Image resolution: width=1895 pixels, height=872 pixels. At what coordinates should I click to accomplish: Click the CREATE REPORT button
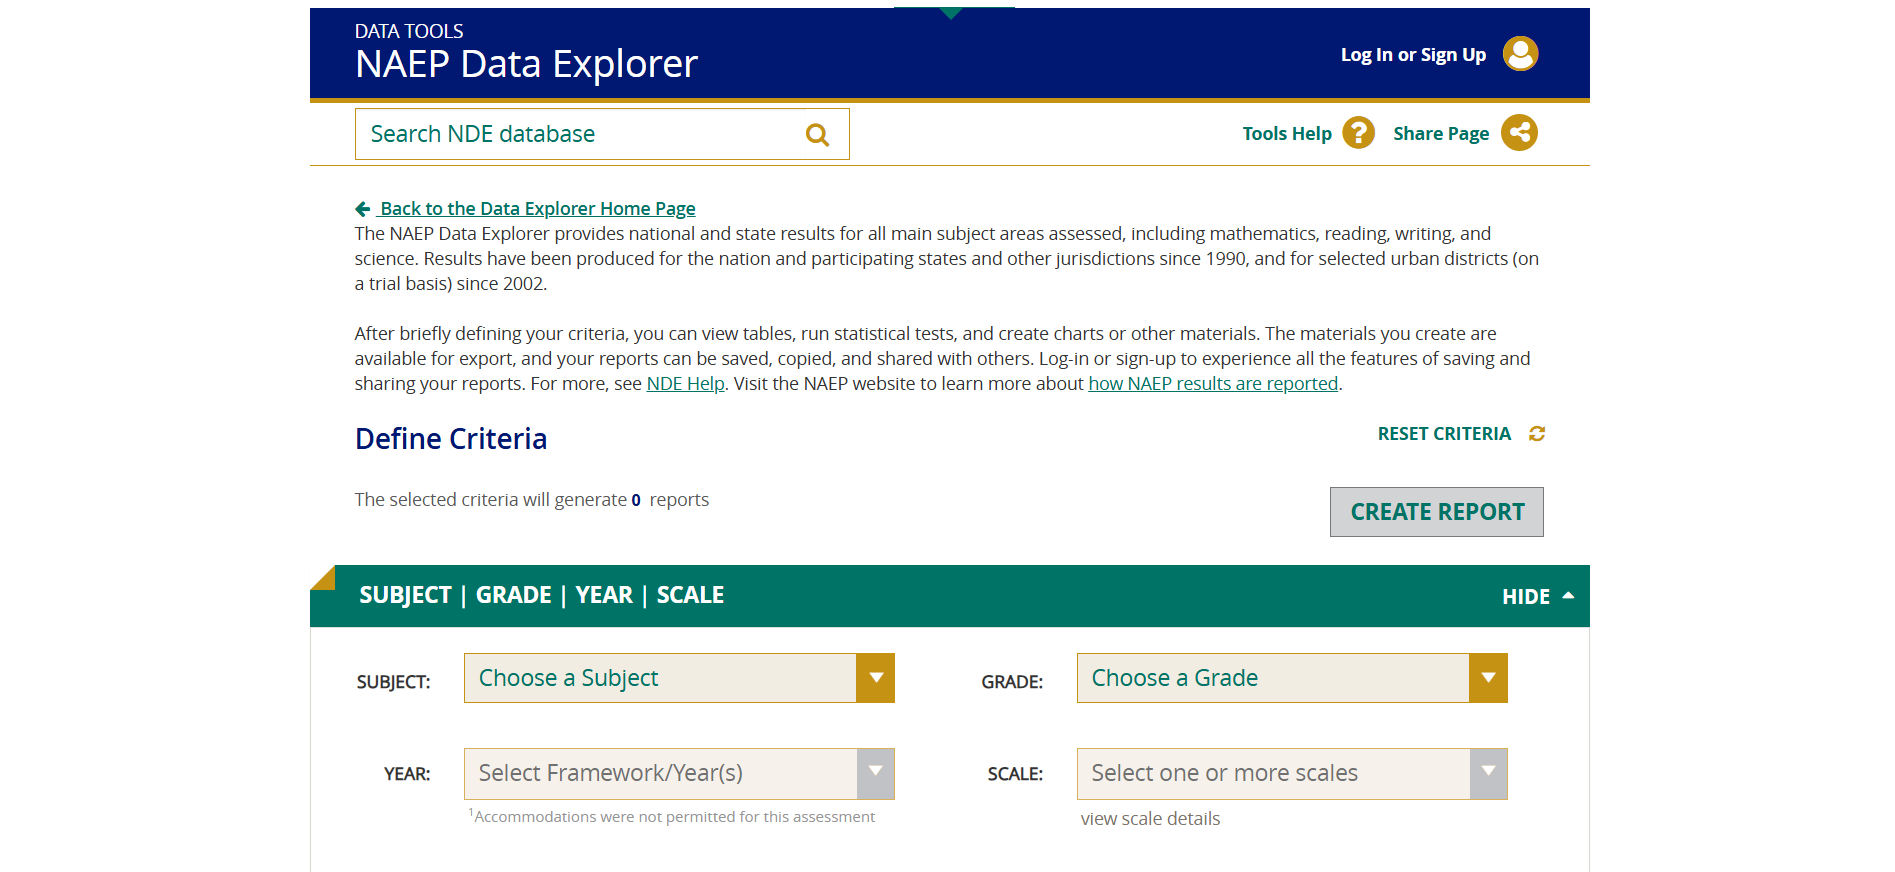click(1437, 512)
